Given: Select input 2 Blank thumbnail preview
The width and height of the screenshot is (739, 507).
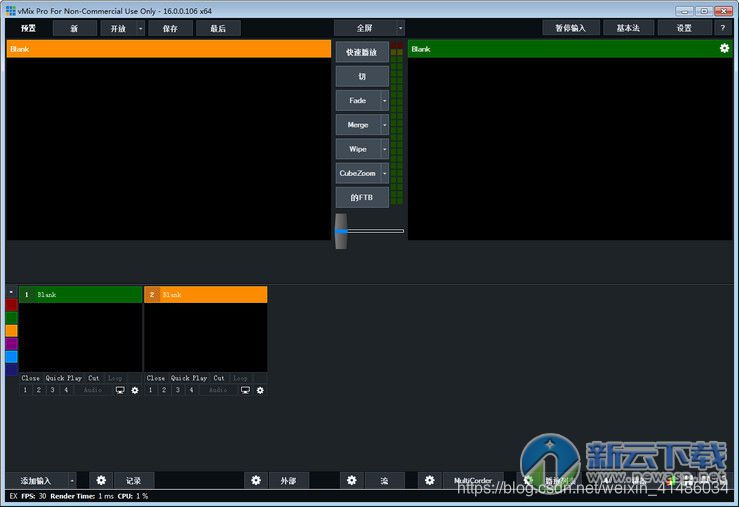Looking at the screenshot, I should tap(206, 337).
